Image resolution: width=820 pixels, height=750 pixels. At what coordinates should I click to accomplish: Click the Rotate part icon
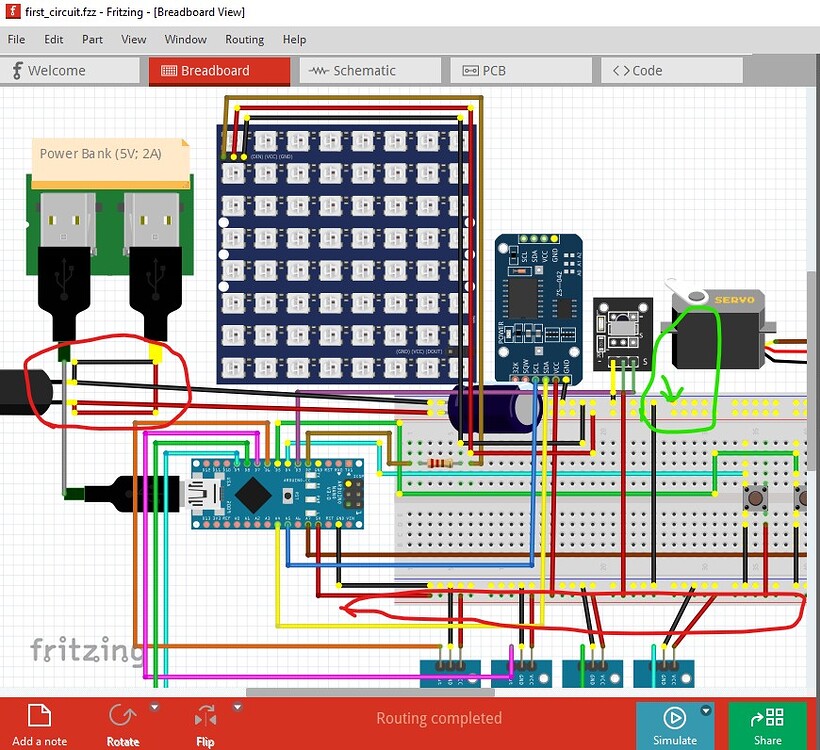tap(122, 716)
